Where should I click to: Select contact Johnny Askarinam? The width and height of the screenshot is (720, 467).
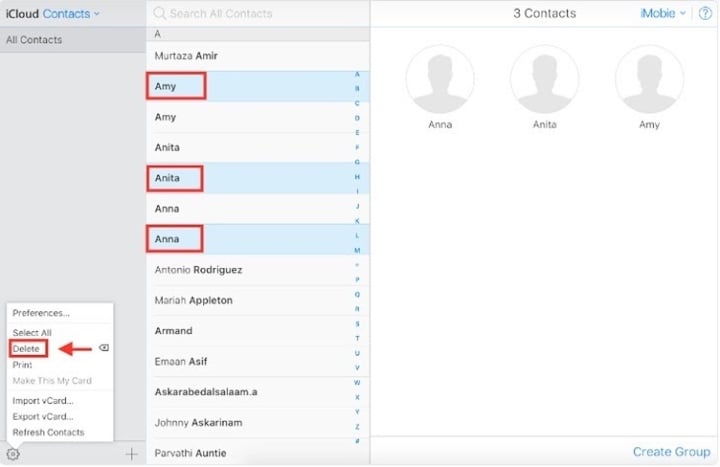pos(258,423)
